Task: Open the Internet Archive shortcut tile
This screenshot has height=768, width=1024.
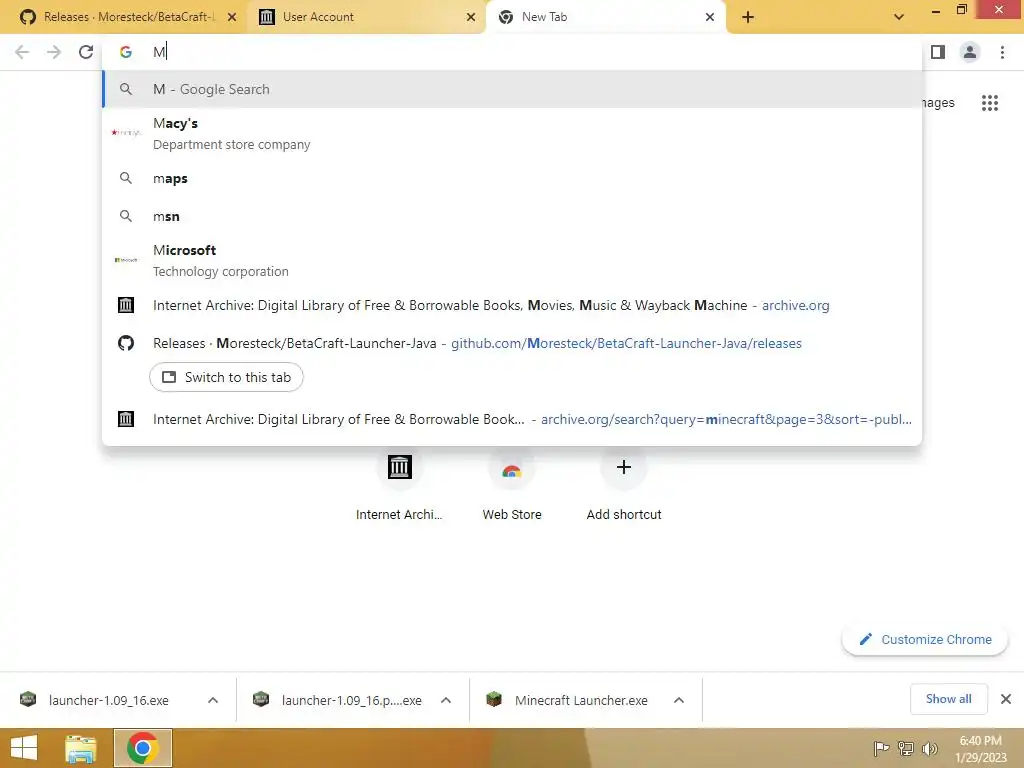Action: [399, 483]
